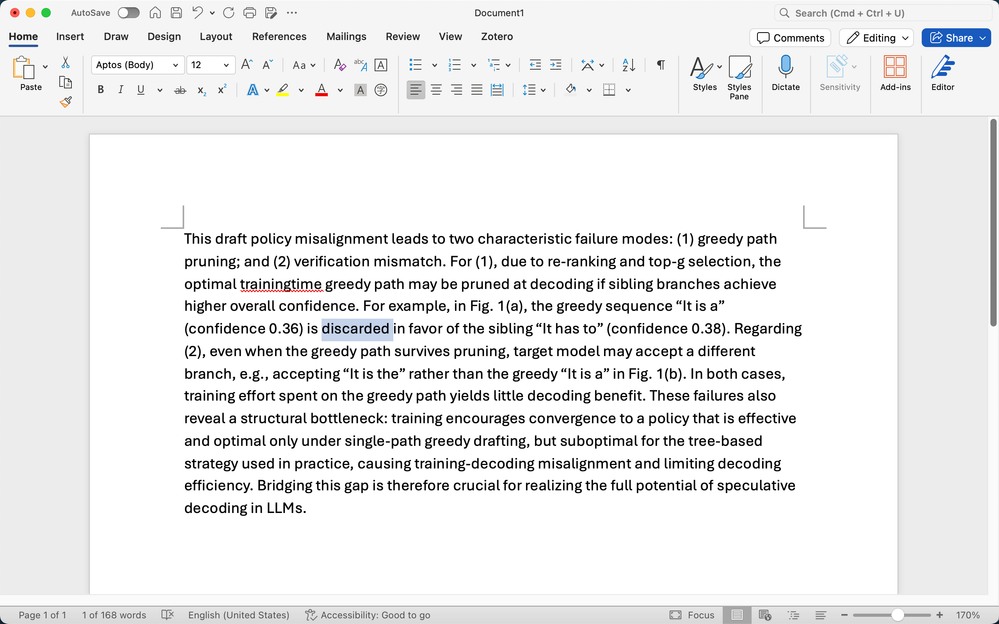This screenshot has width=999, height=624.
Task: Click the Sort A-Z icon
Action: (x=628, y=65)
